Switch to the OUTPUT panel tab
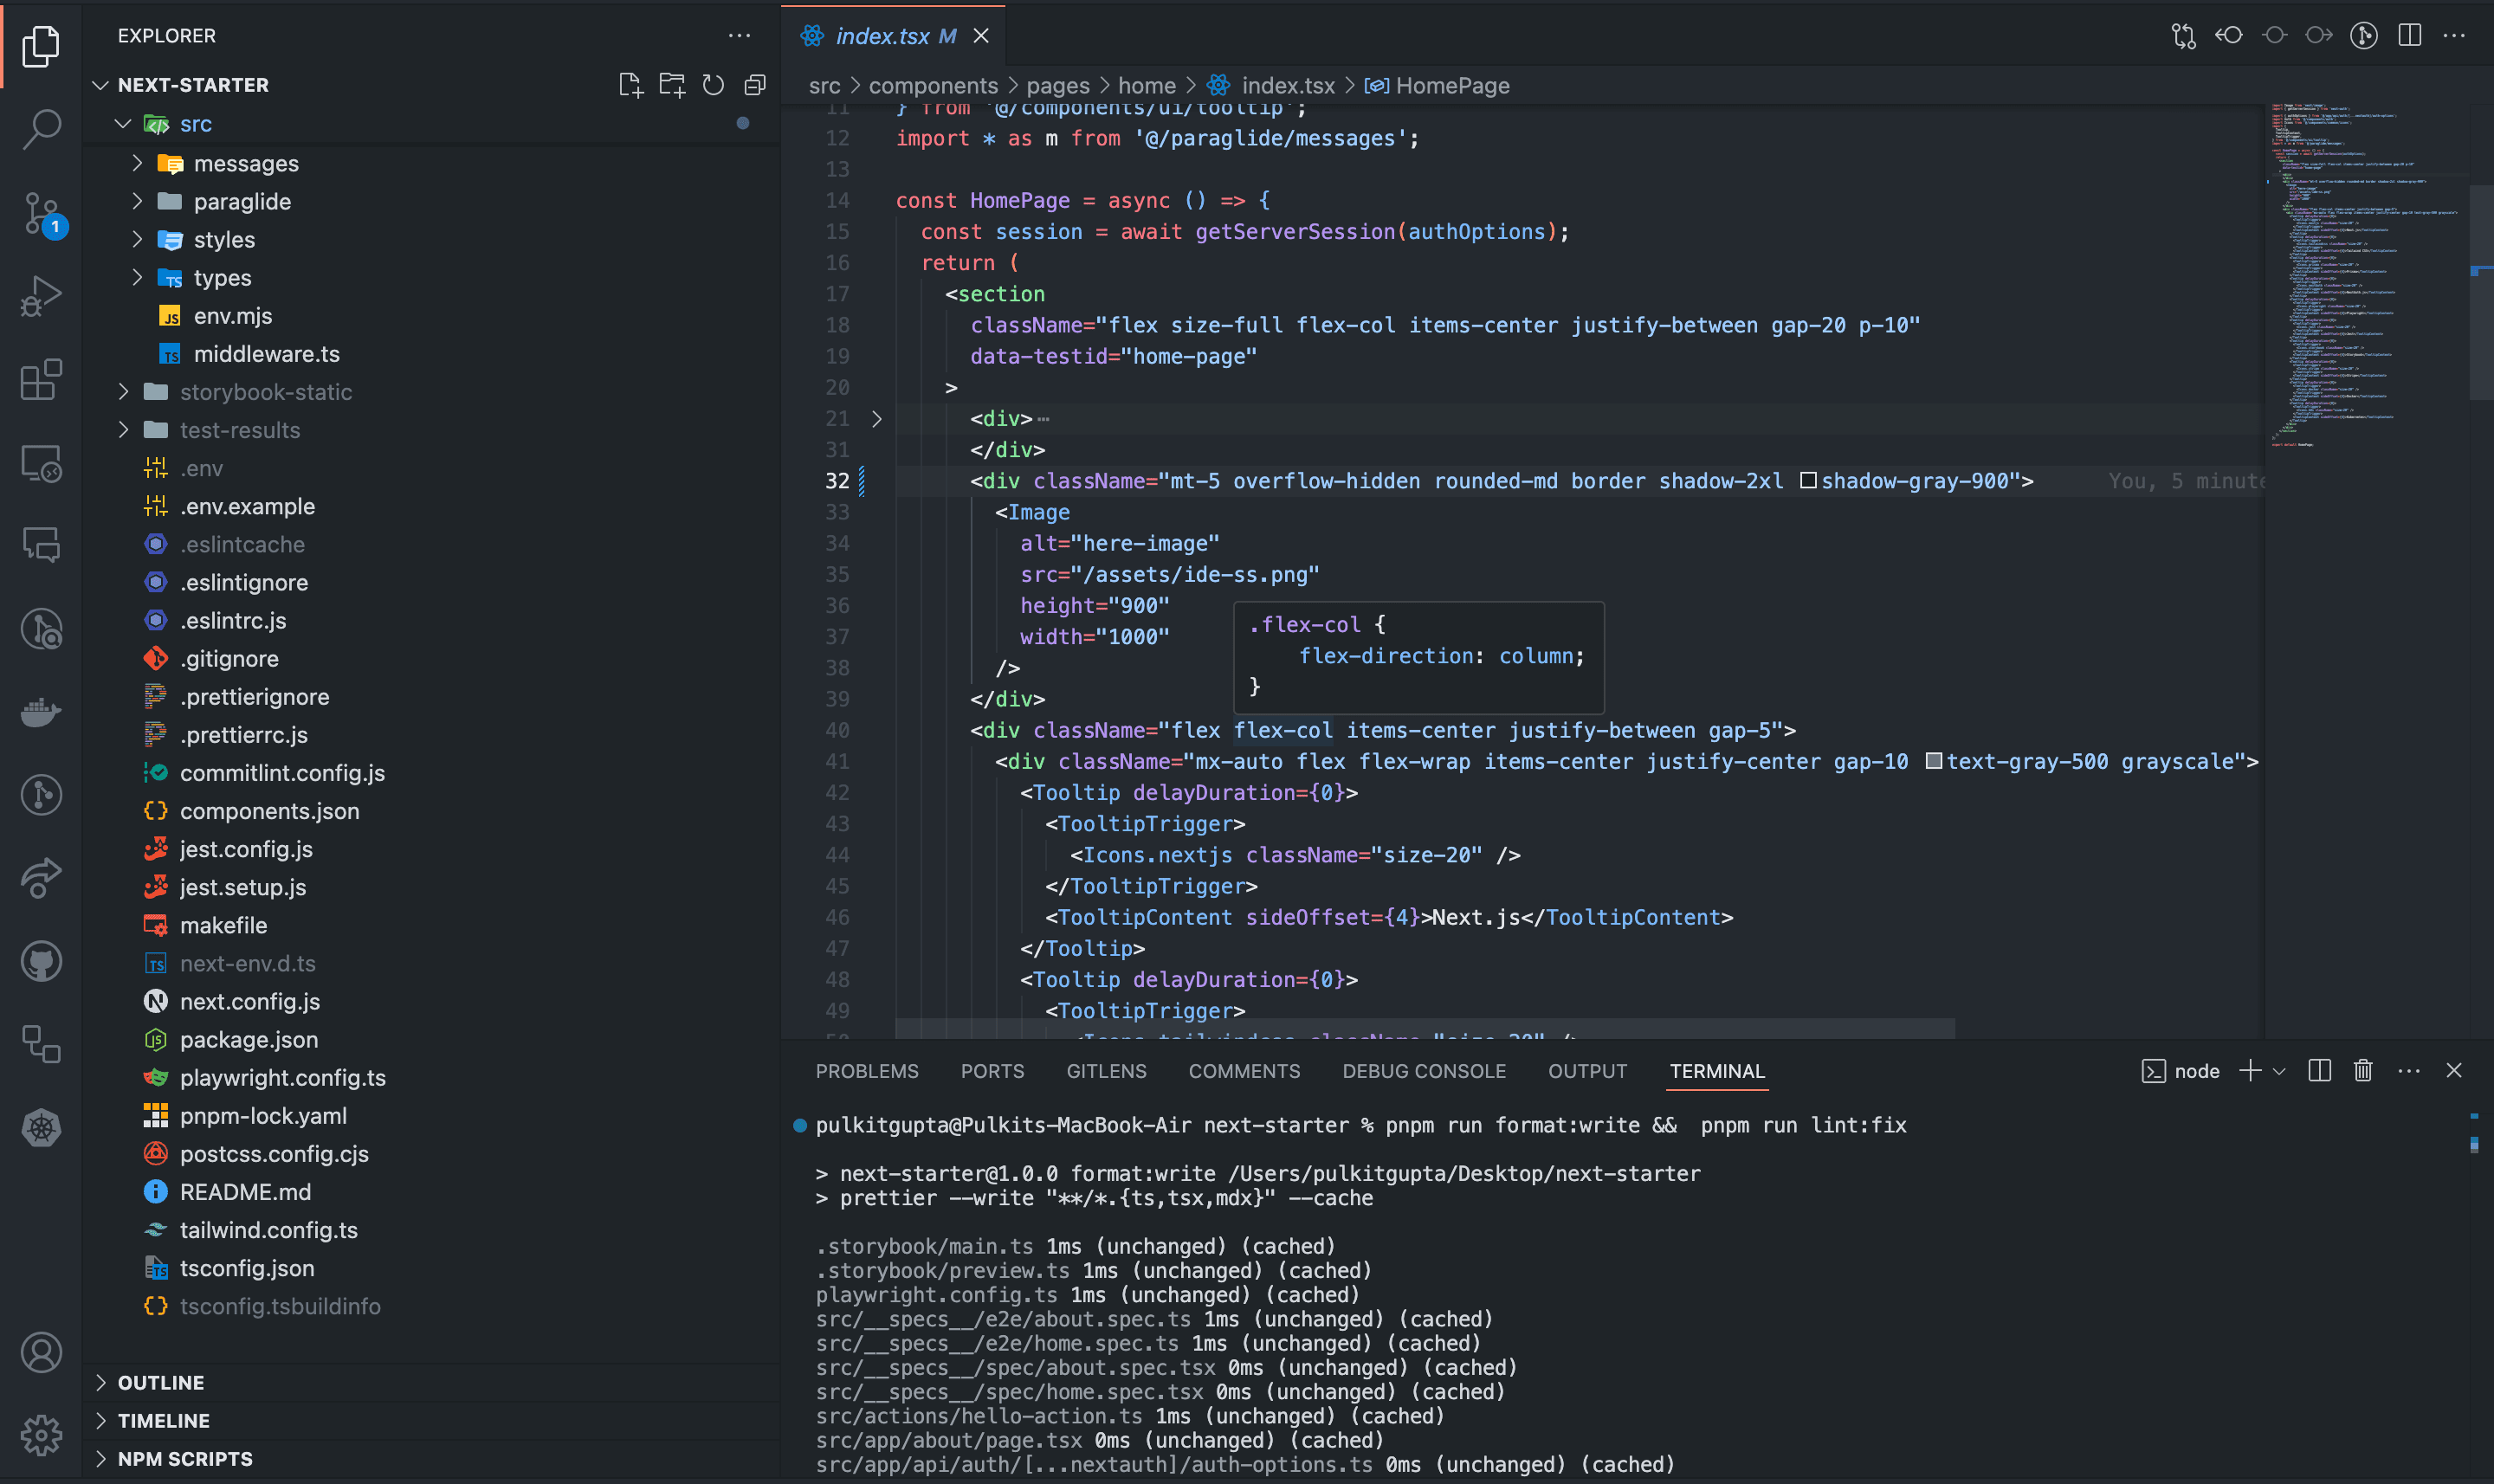The width and height of the screenshot is (2494, 1484). [1587, 1071]
